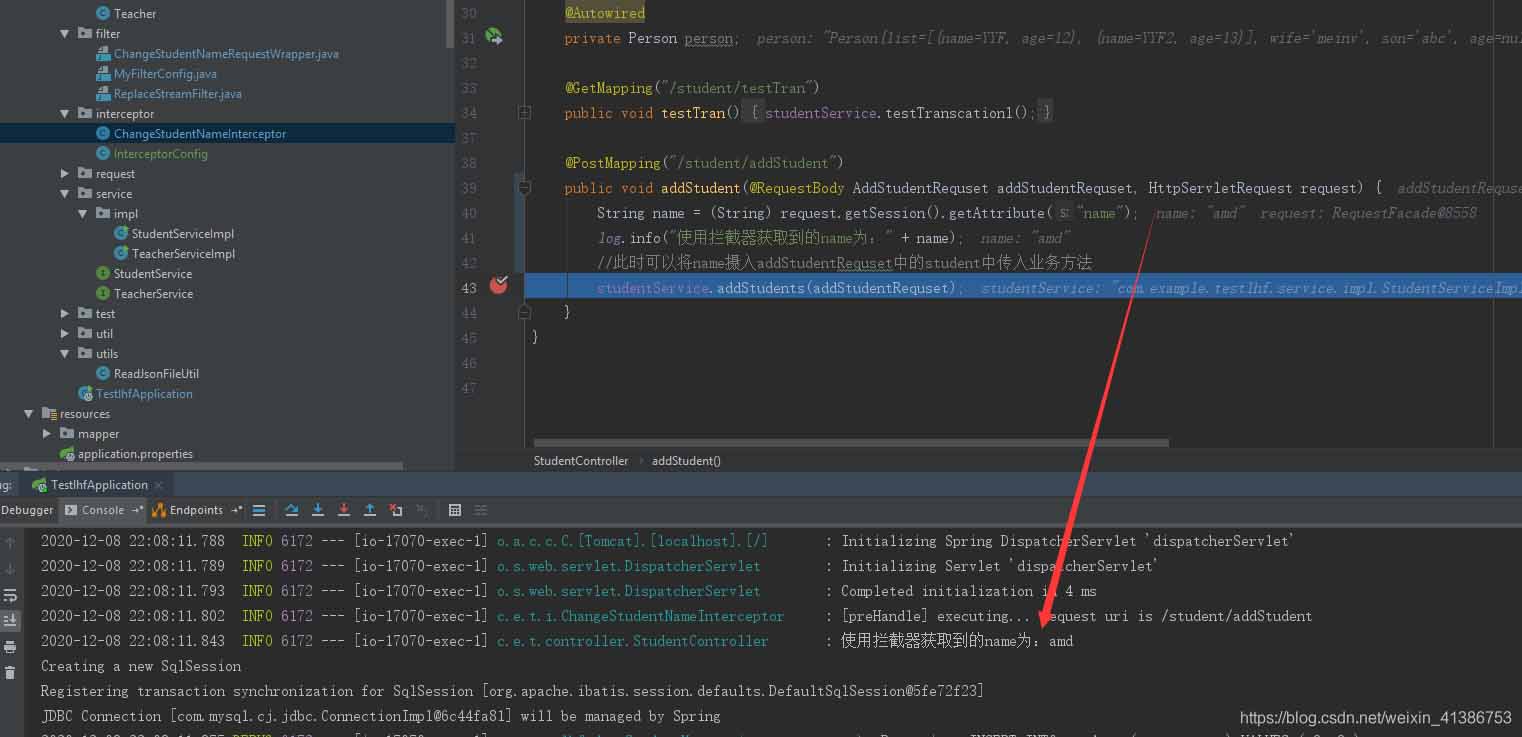This screenshot has width=1522, height=737.
Task: Click the Step Out debug icon
Action: tap(372, 510)
